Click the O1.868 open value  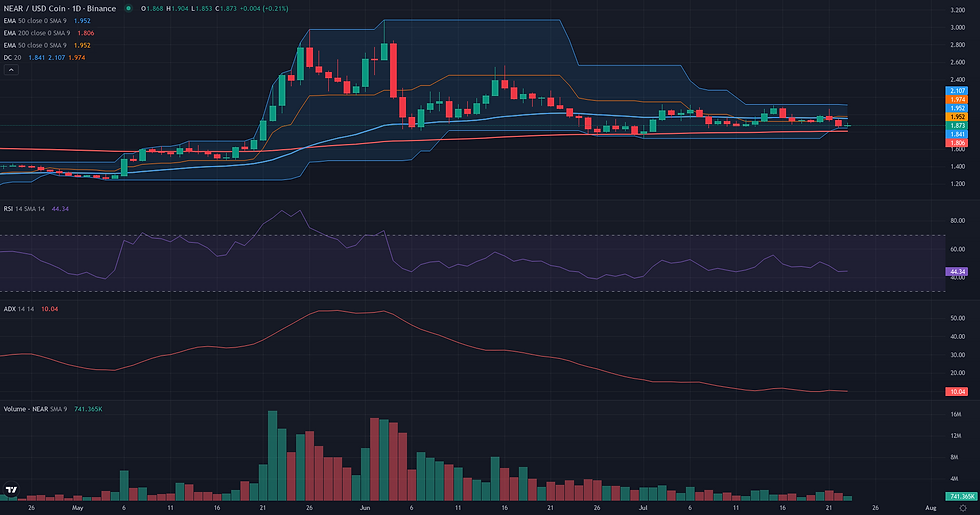click(x=152, y=9)
